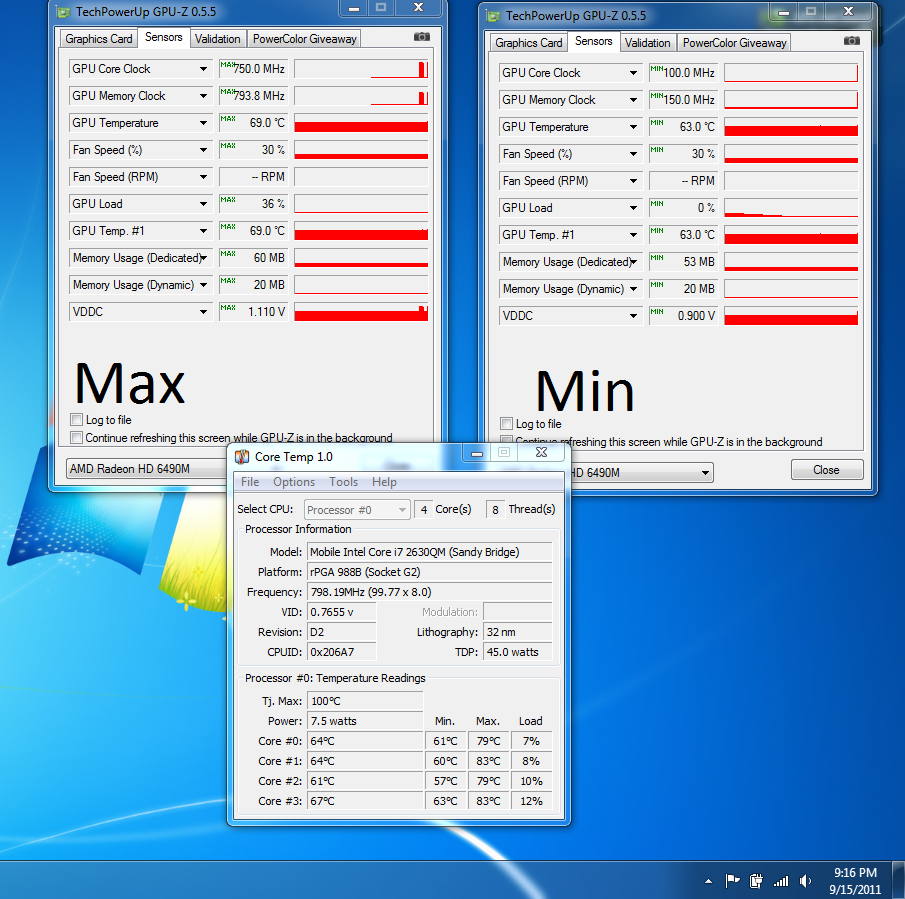Image resolution: width=905 pixels, height=899 pixels.
Task: Open the network signal tray icon
Action: pos(780,881)
